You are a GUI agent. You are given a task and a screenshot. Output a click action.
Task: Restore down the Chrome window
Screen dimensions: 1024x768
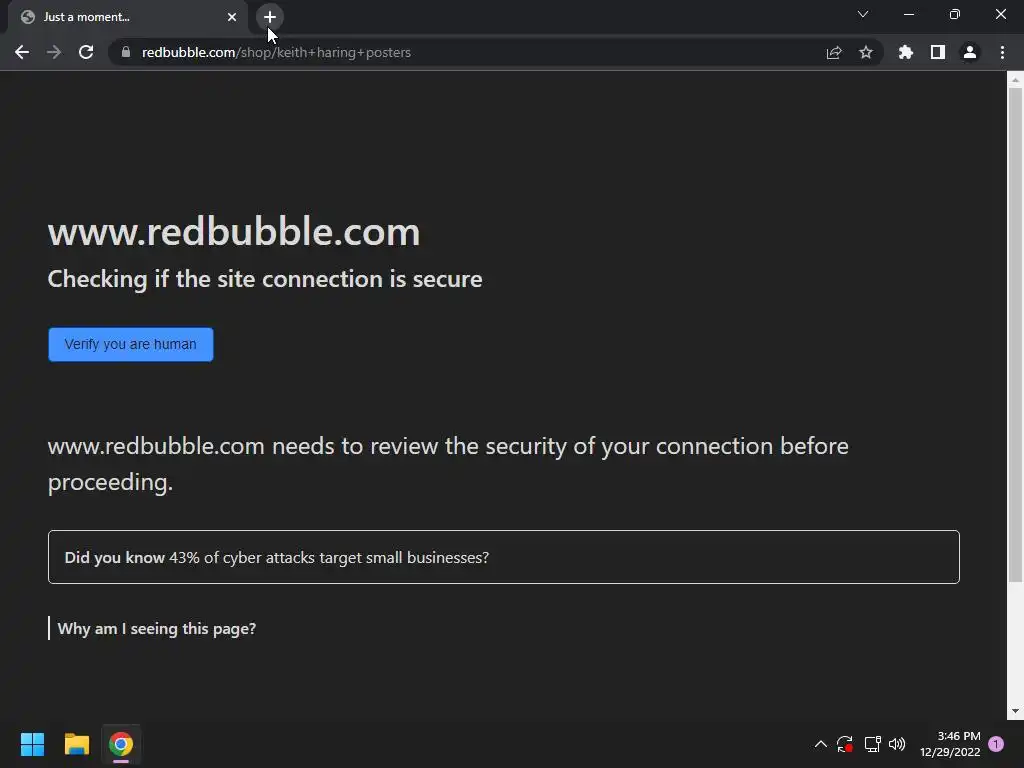955,14
